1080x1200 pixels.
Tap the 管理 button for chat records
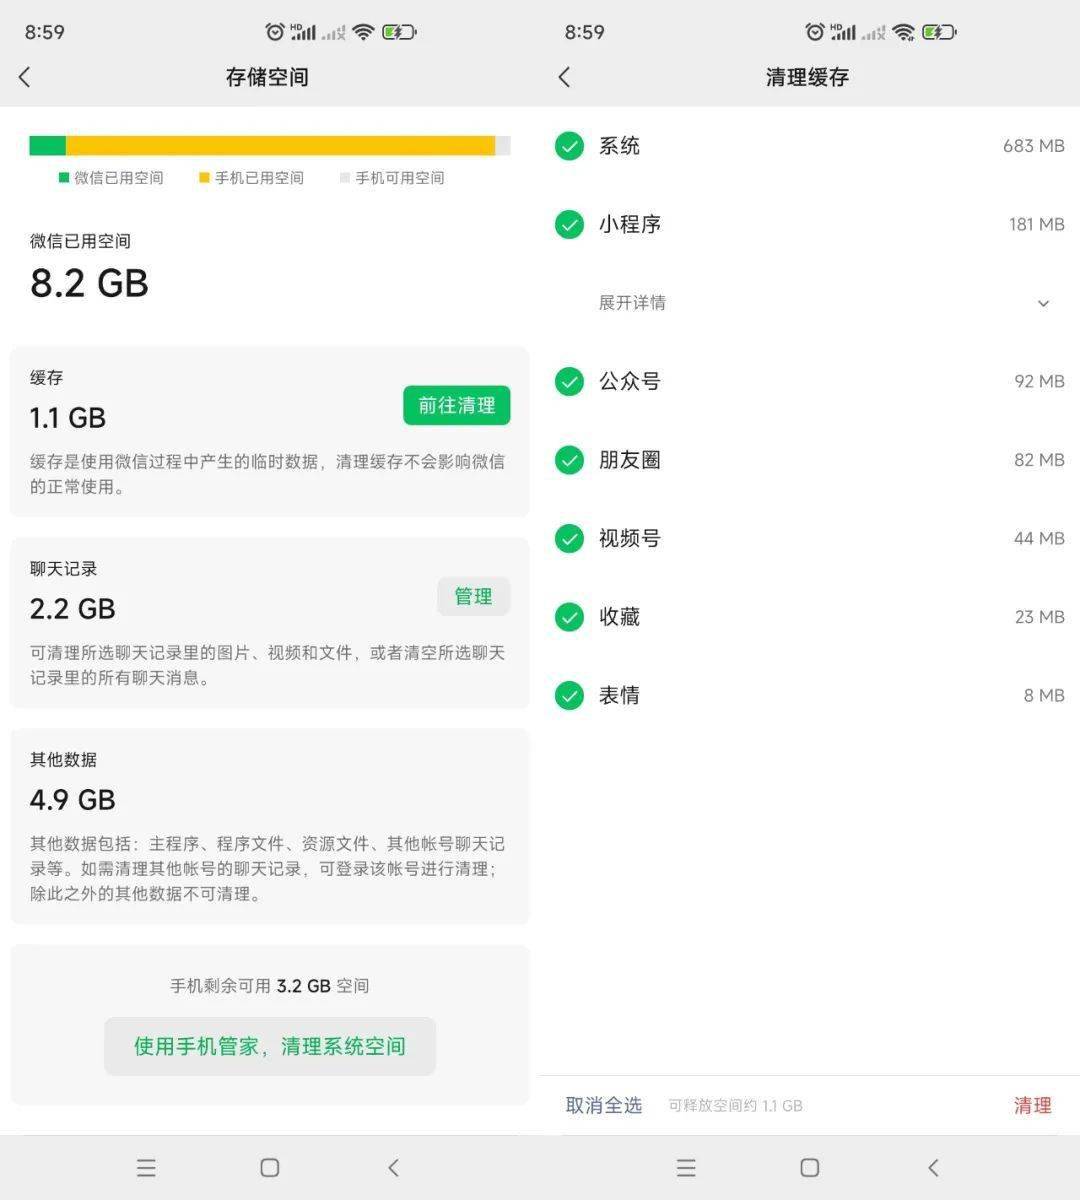[x=474, y=596]
